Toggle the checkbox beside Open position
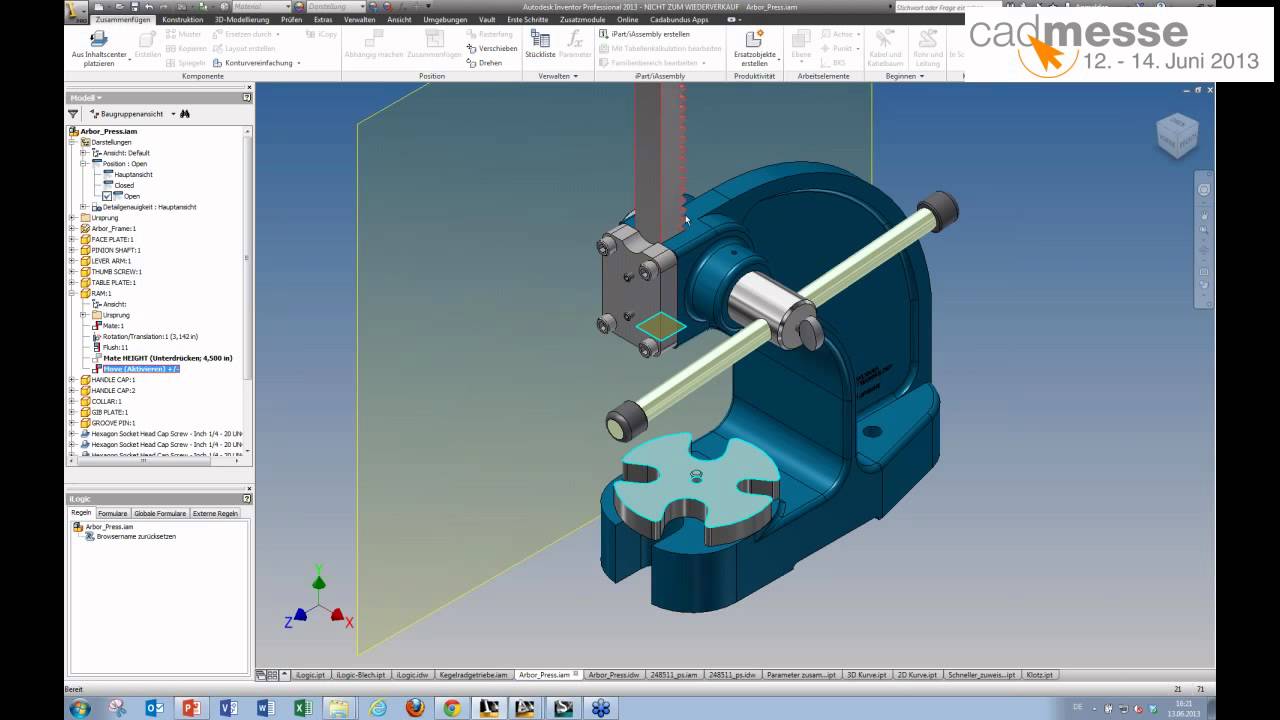The image size is (1280, 720). click(107, 196)
